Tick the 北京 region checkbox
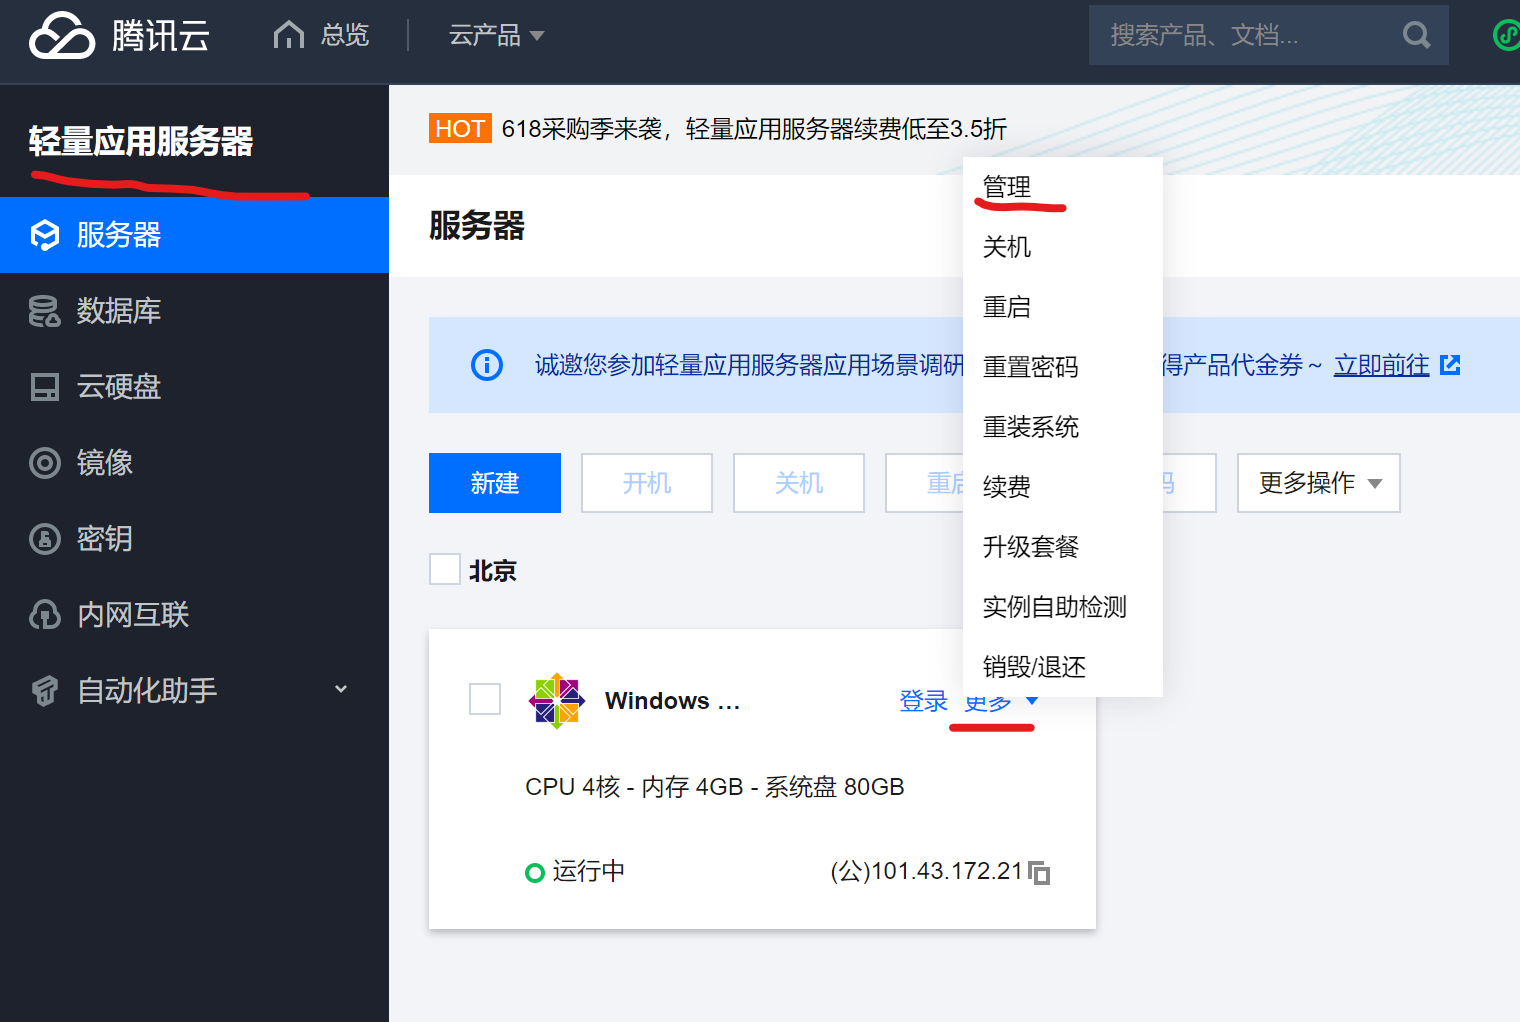Image resolution: width=1520 pixels, height=1022 pixels. click(445, 569)
